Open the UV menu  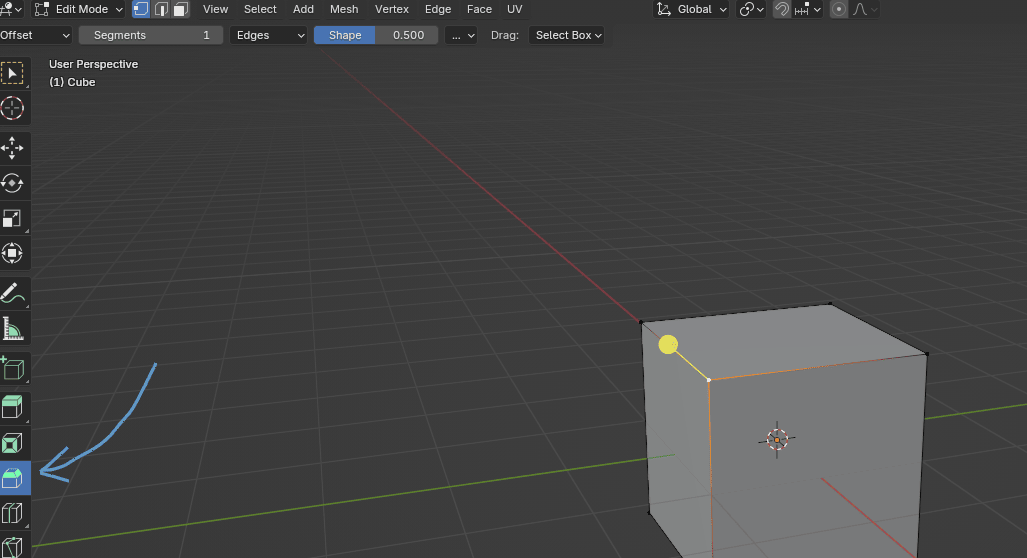point(514,9)
